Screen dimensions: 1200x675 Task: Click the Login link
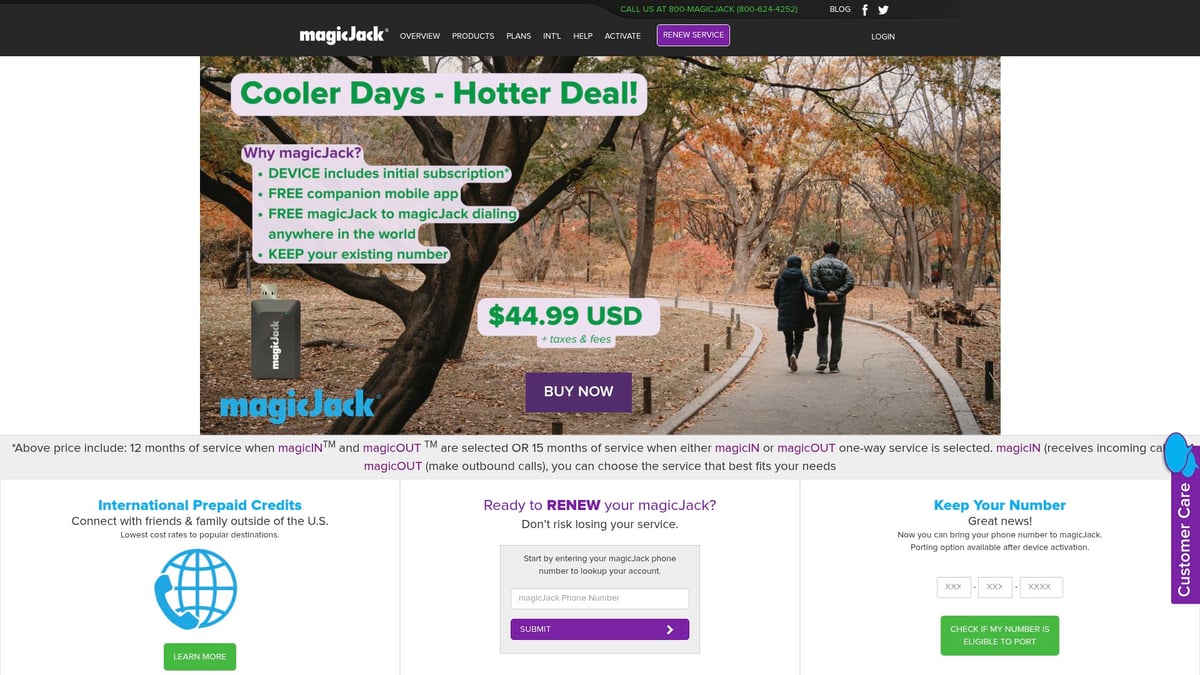883,36
